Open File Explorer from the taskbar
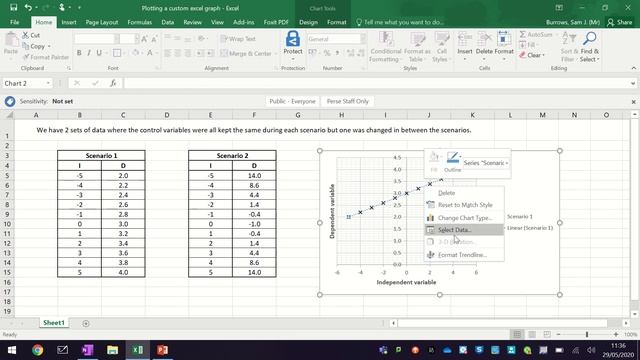Screen dimensions: 640x360 pyautogui.click(x=112, y=350)
